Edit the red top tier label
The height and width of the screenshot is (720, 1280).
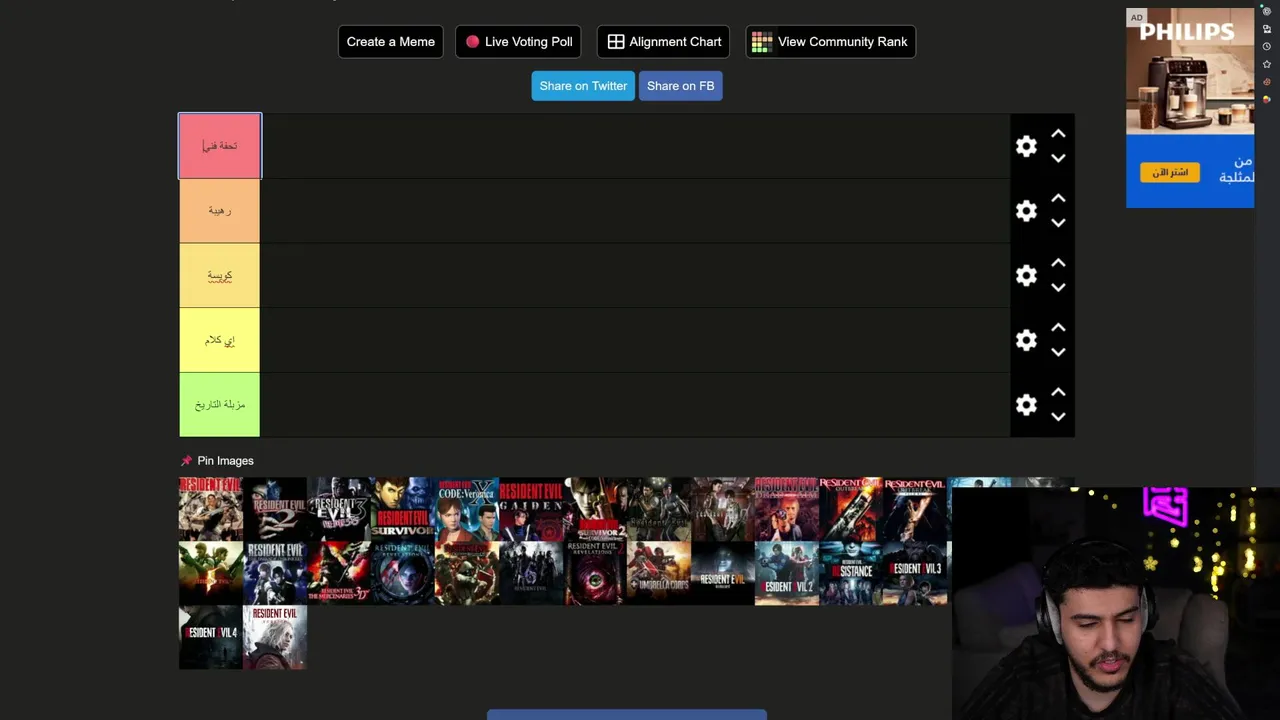220,146
